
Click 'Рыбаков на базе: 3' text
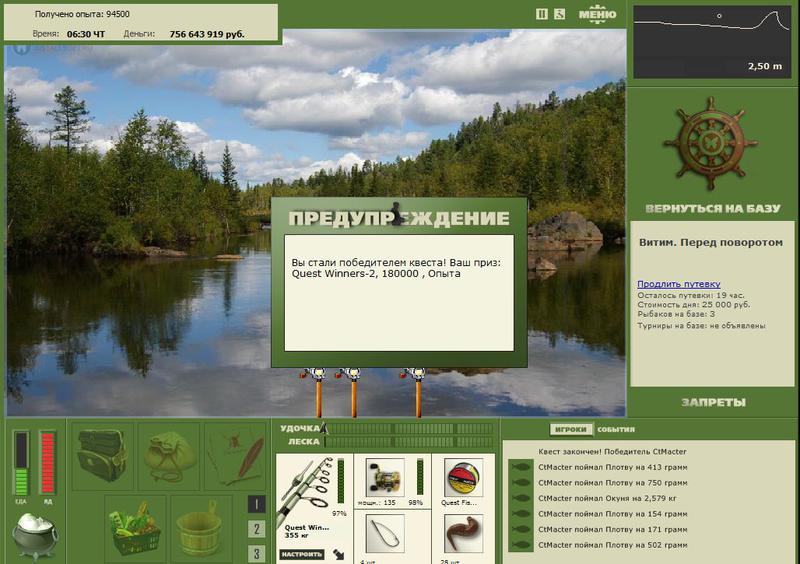click(676, 314)
